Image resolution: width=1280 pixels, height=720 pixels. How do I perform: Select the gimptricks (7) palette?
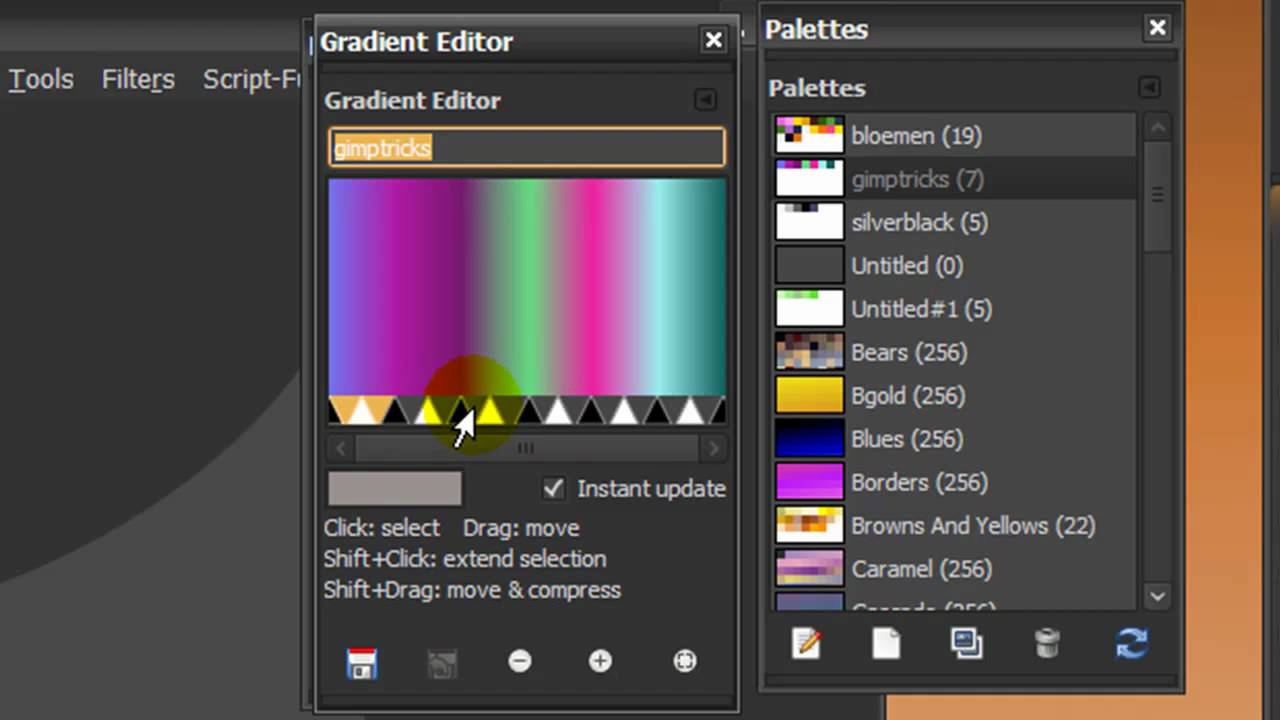(955, 179)
